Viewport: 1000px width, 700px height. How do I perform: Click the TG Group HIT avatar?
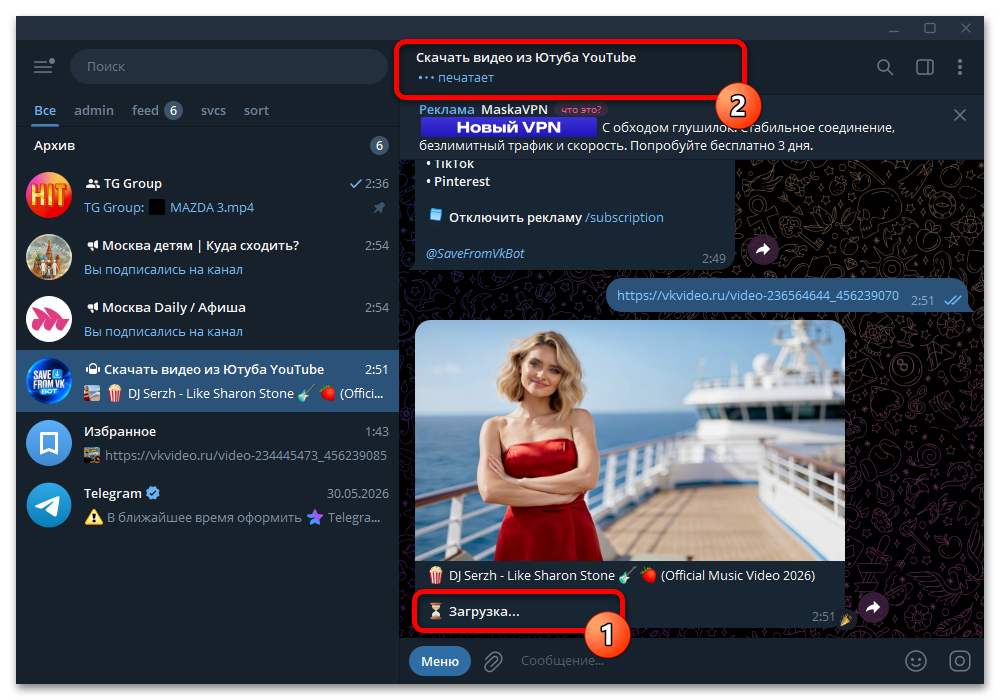coord(48,195)
